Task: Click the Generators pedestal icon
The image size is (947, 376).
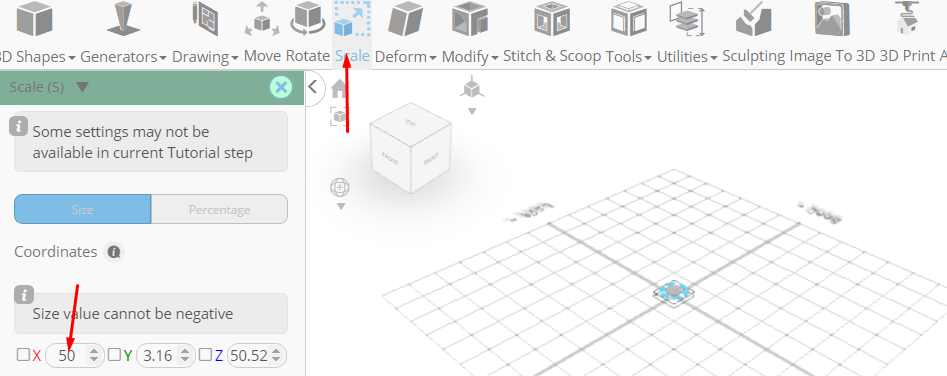Action: (x=123, y=19)
